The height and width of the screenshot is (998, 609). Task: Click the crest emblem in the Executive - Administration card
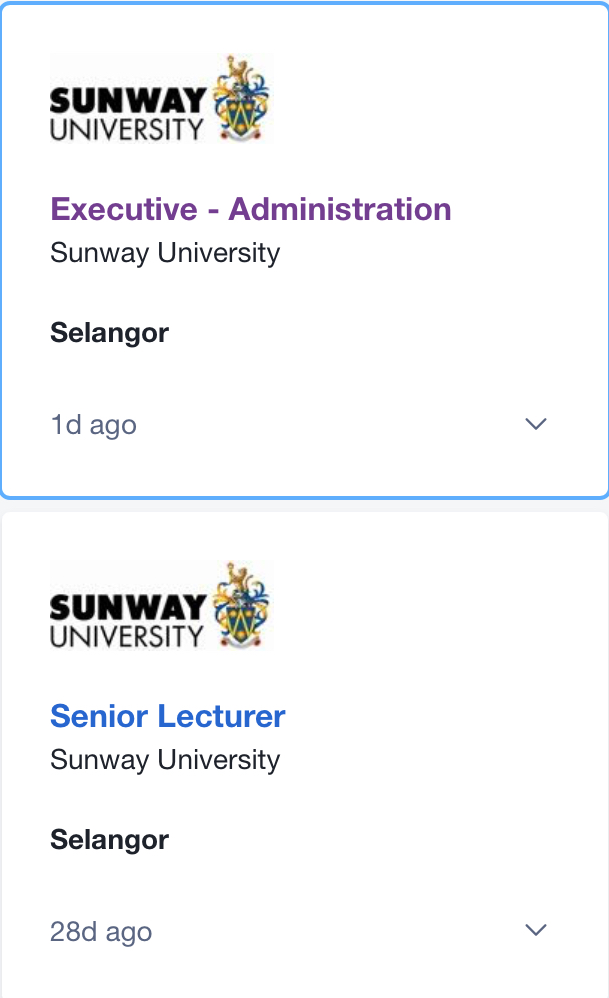point(241,98)
